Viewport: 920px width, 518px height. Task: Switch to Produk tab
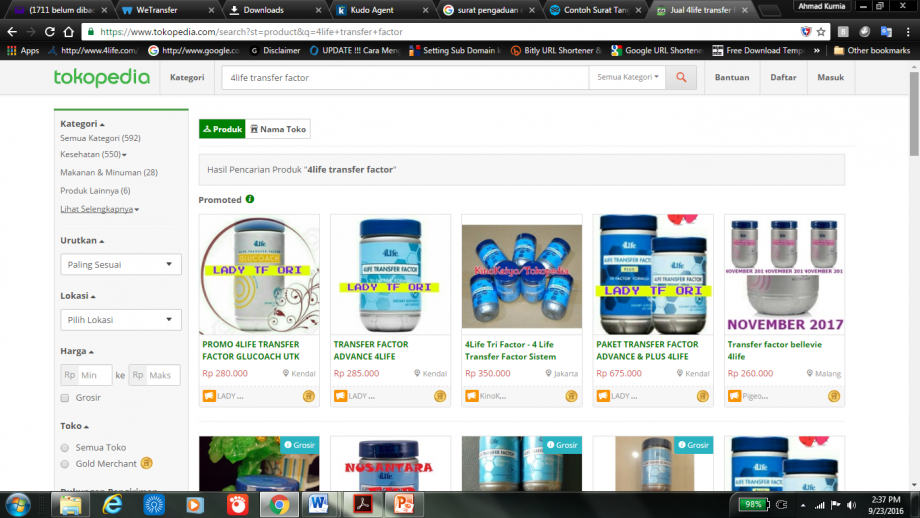click(222, 129)
